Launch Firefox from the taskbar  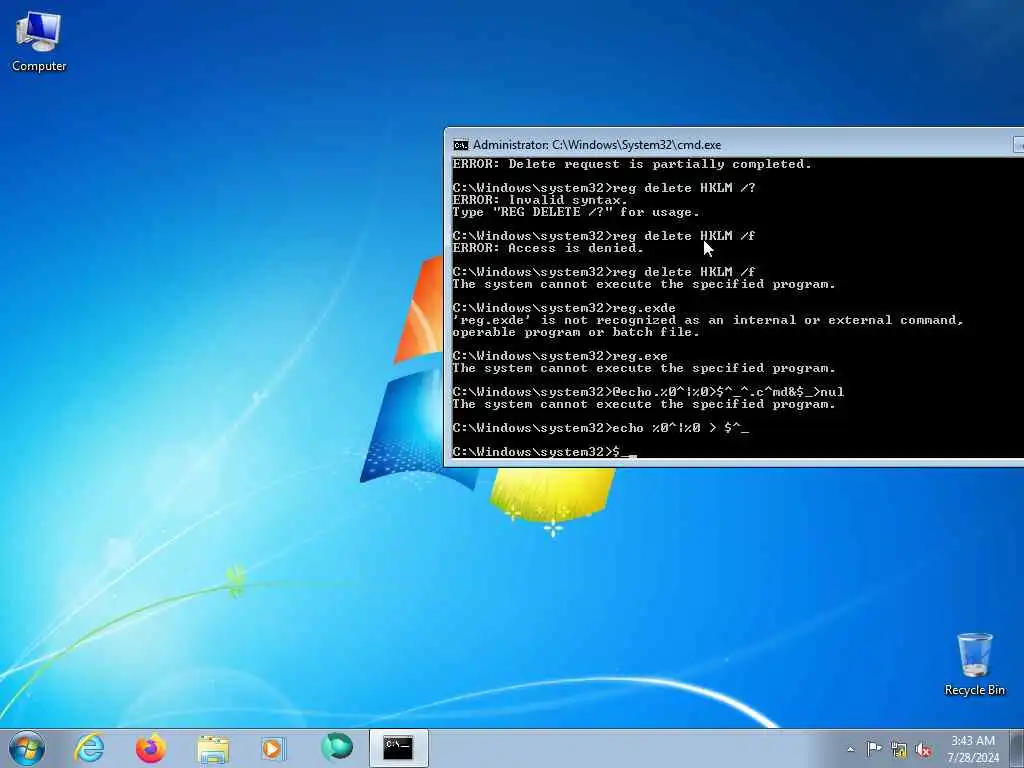(151, 748)
